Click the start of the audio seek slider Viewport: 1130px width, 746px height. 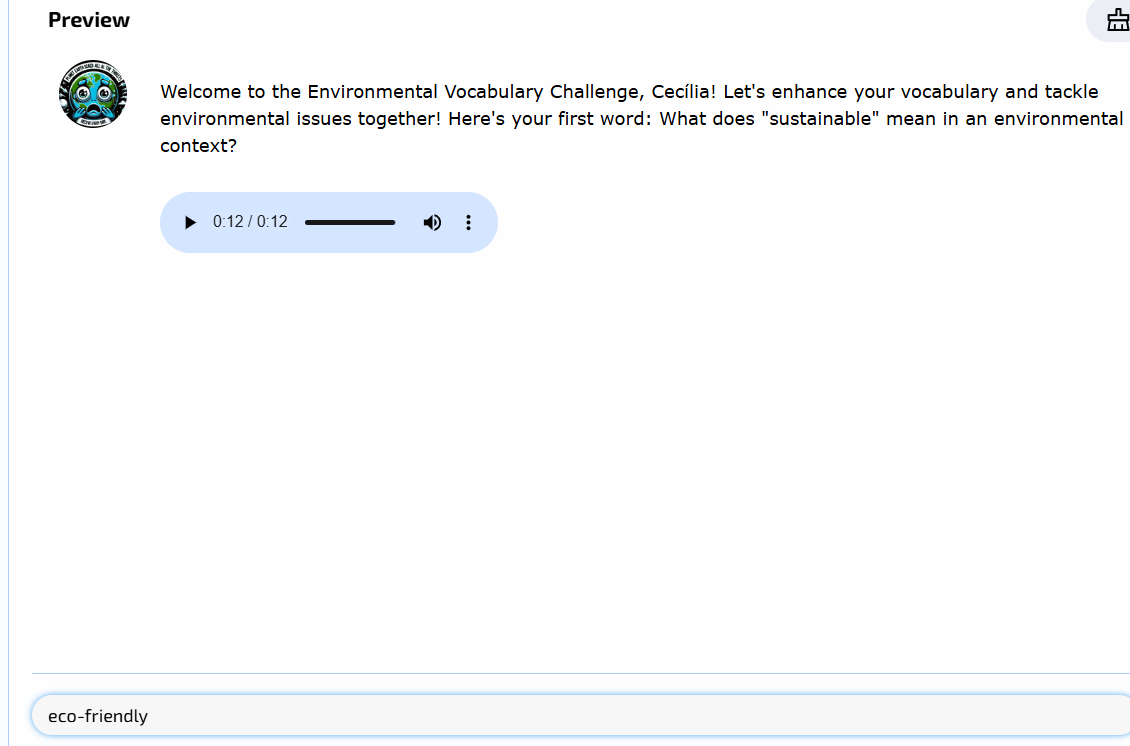tap(307, 223)
